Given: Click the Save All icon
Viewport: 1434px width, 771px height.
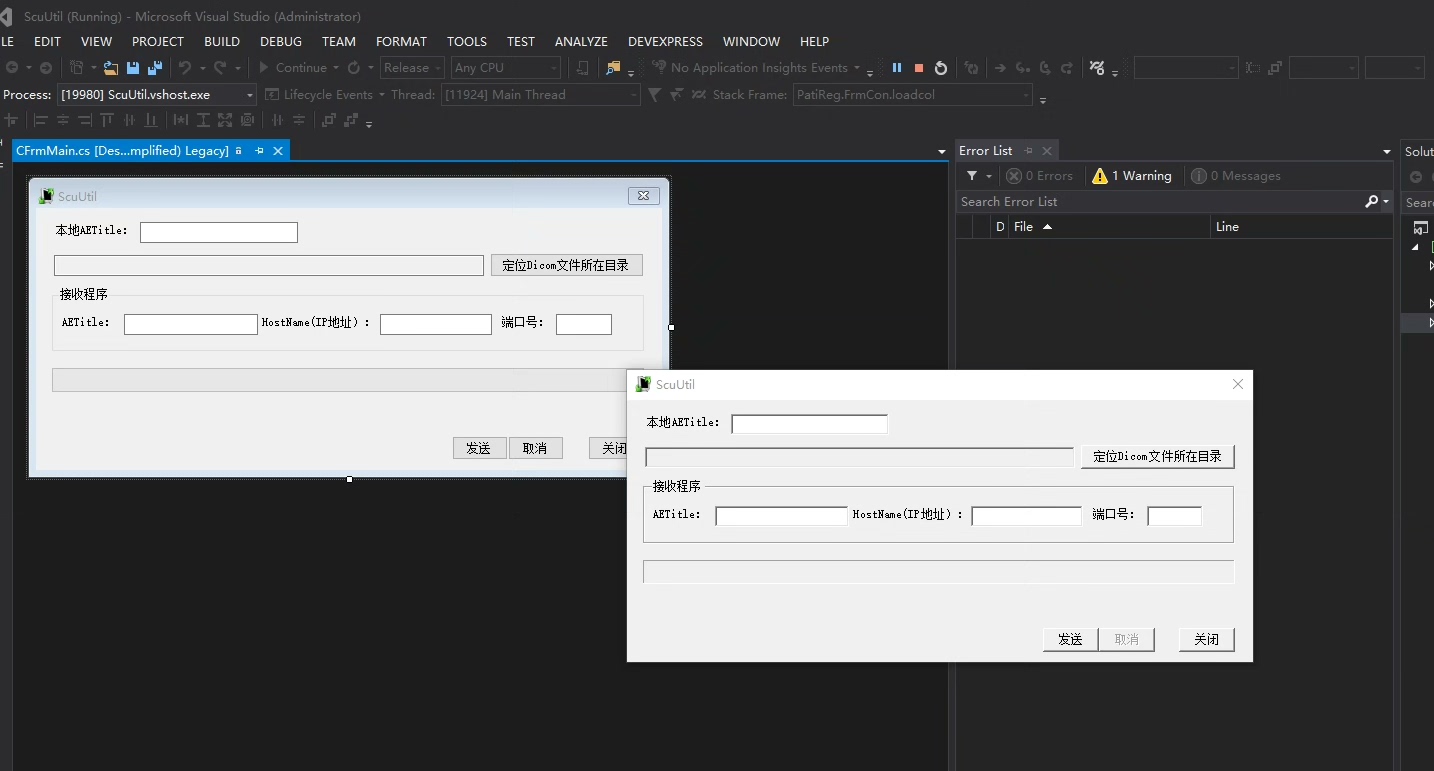Looking at the screenshot, I should [x=155, y=68].
